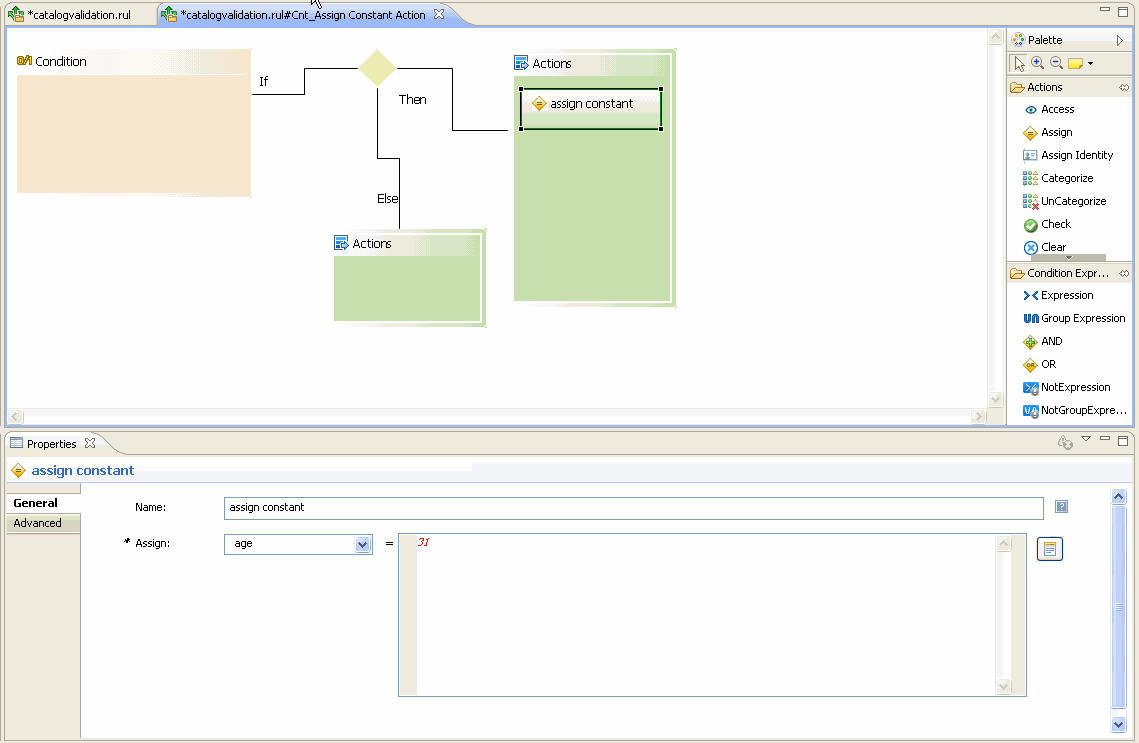1139x743 pixels.
Task: Close the Cnt_Assign Constant Action editor tab
Action: point(439,14)
